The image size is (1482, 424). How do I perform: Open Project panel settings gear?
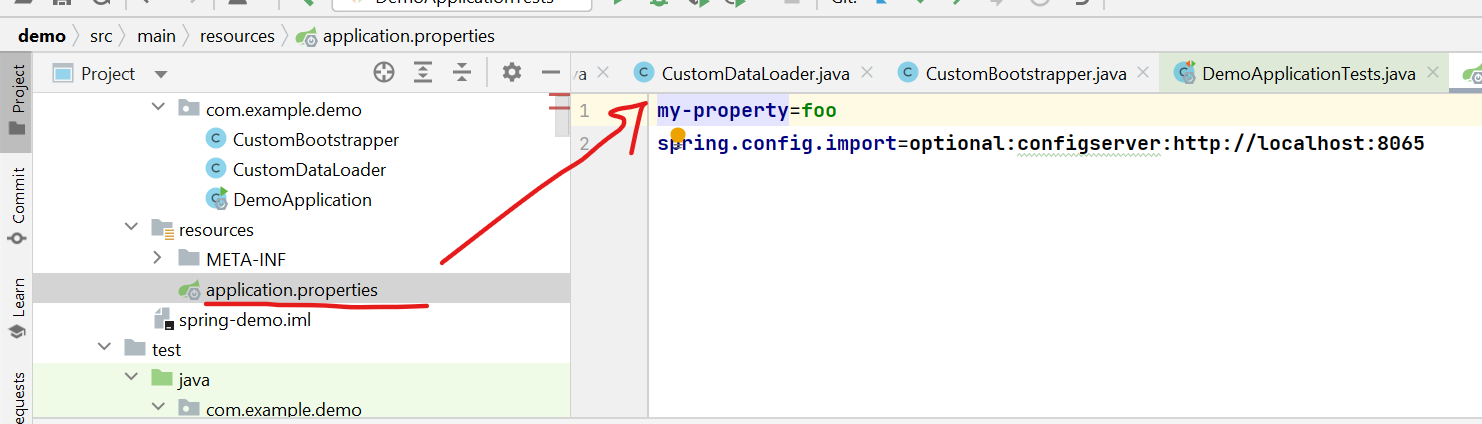[512, 72]
